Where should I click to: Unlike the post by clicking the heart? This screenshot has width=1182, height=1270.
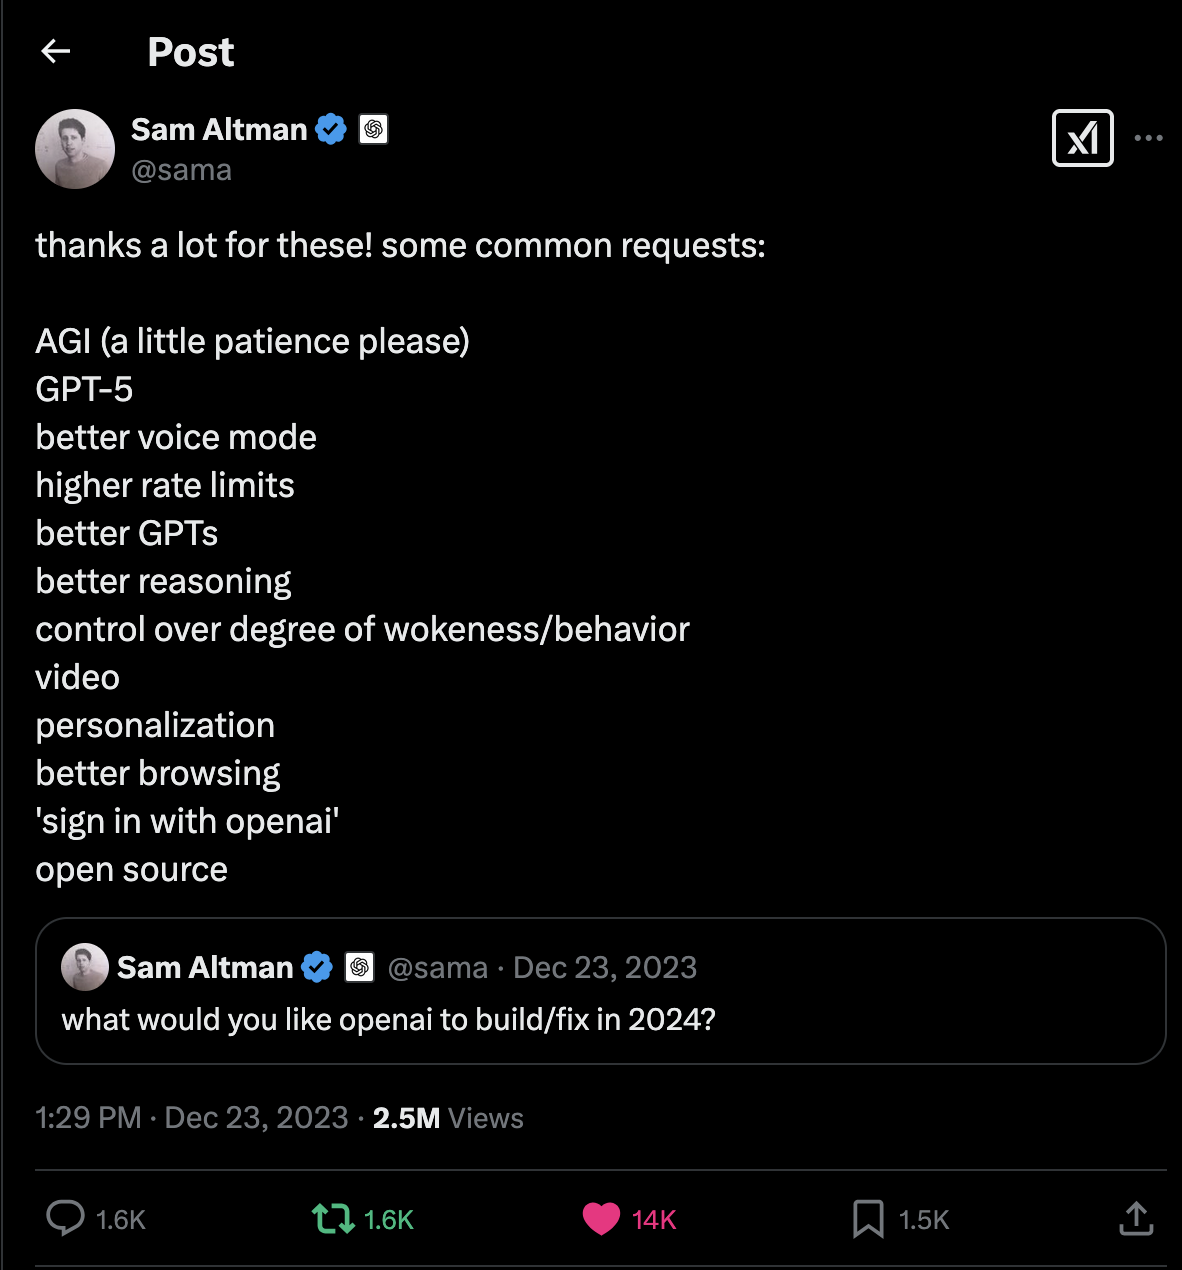pos(601,1219)
